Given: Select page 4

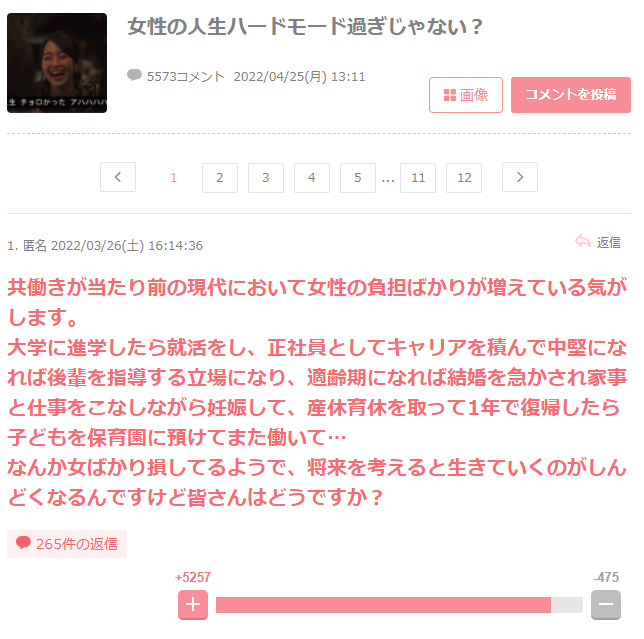Looking at the screenshot, I should click(x=312, y=178).
